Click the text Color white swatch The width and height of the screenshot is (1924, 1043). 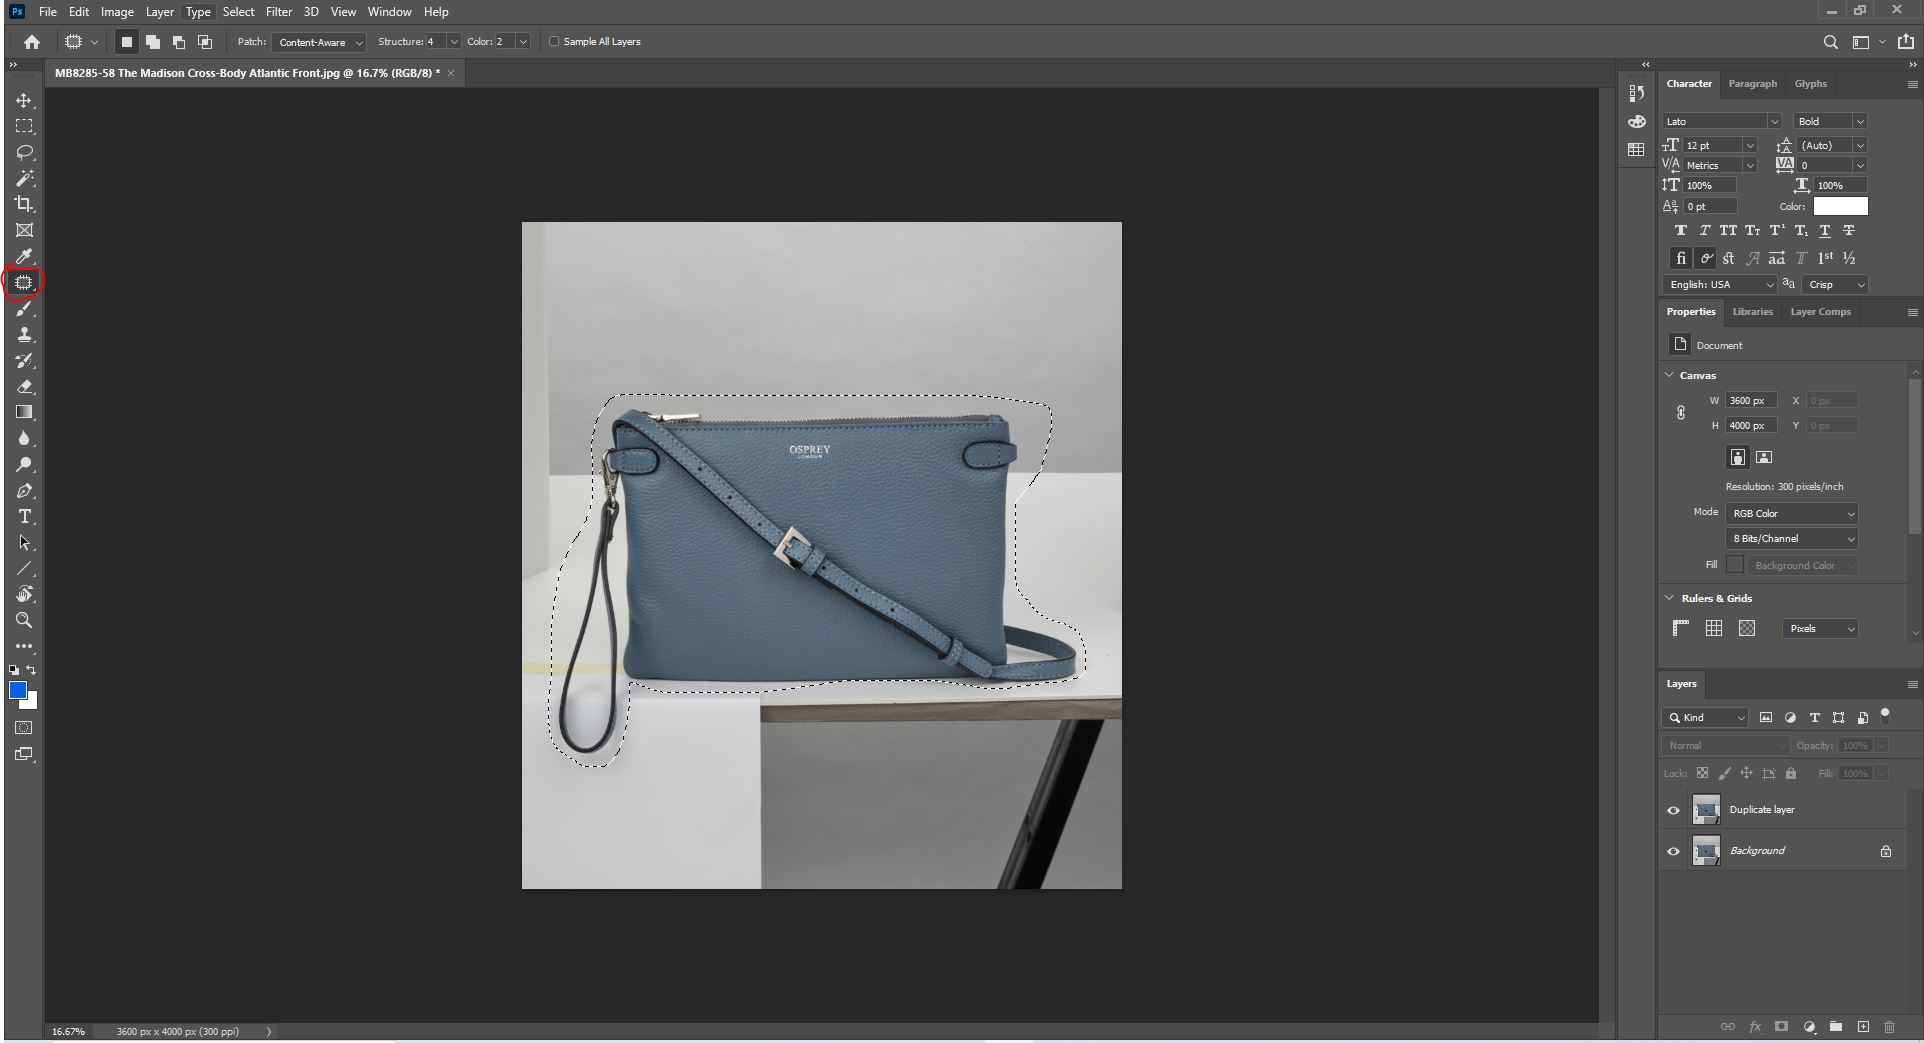(x=1840, y=206)
